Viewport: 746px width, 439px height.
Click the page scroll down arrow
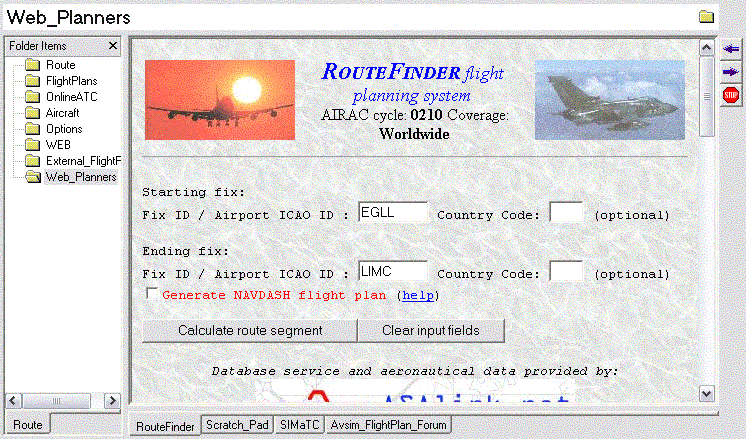click(x=707, y=393)
